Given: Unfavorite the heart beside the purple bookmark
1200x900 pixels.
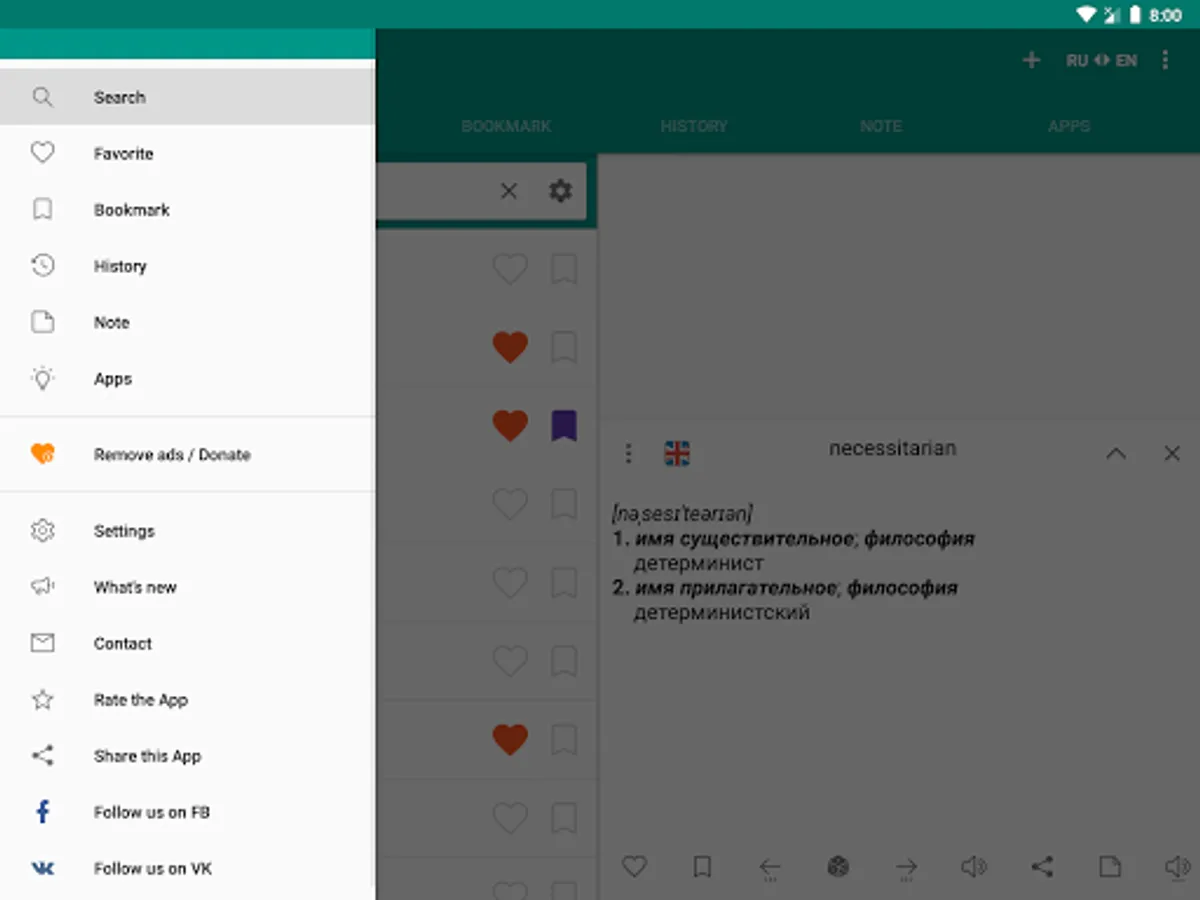Looking at the screenshot, I should click(x=510, y=426).
